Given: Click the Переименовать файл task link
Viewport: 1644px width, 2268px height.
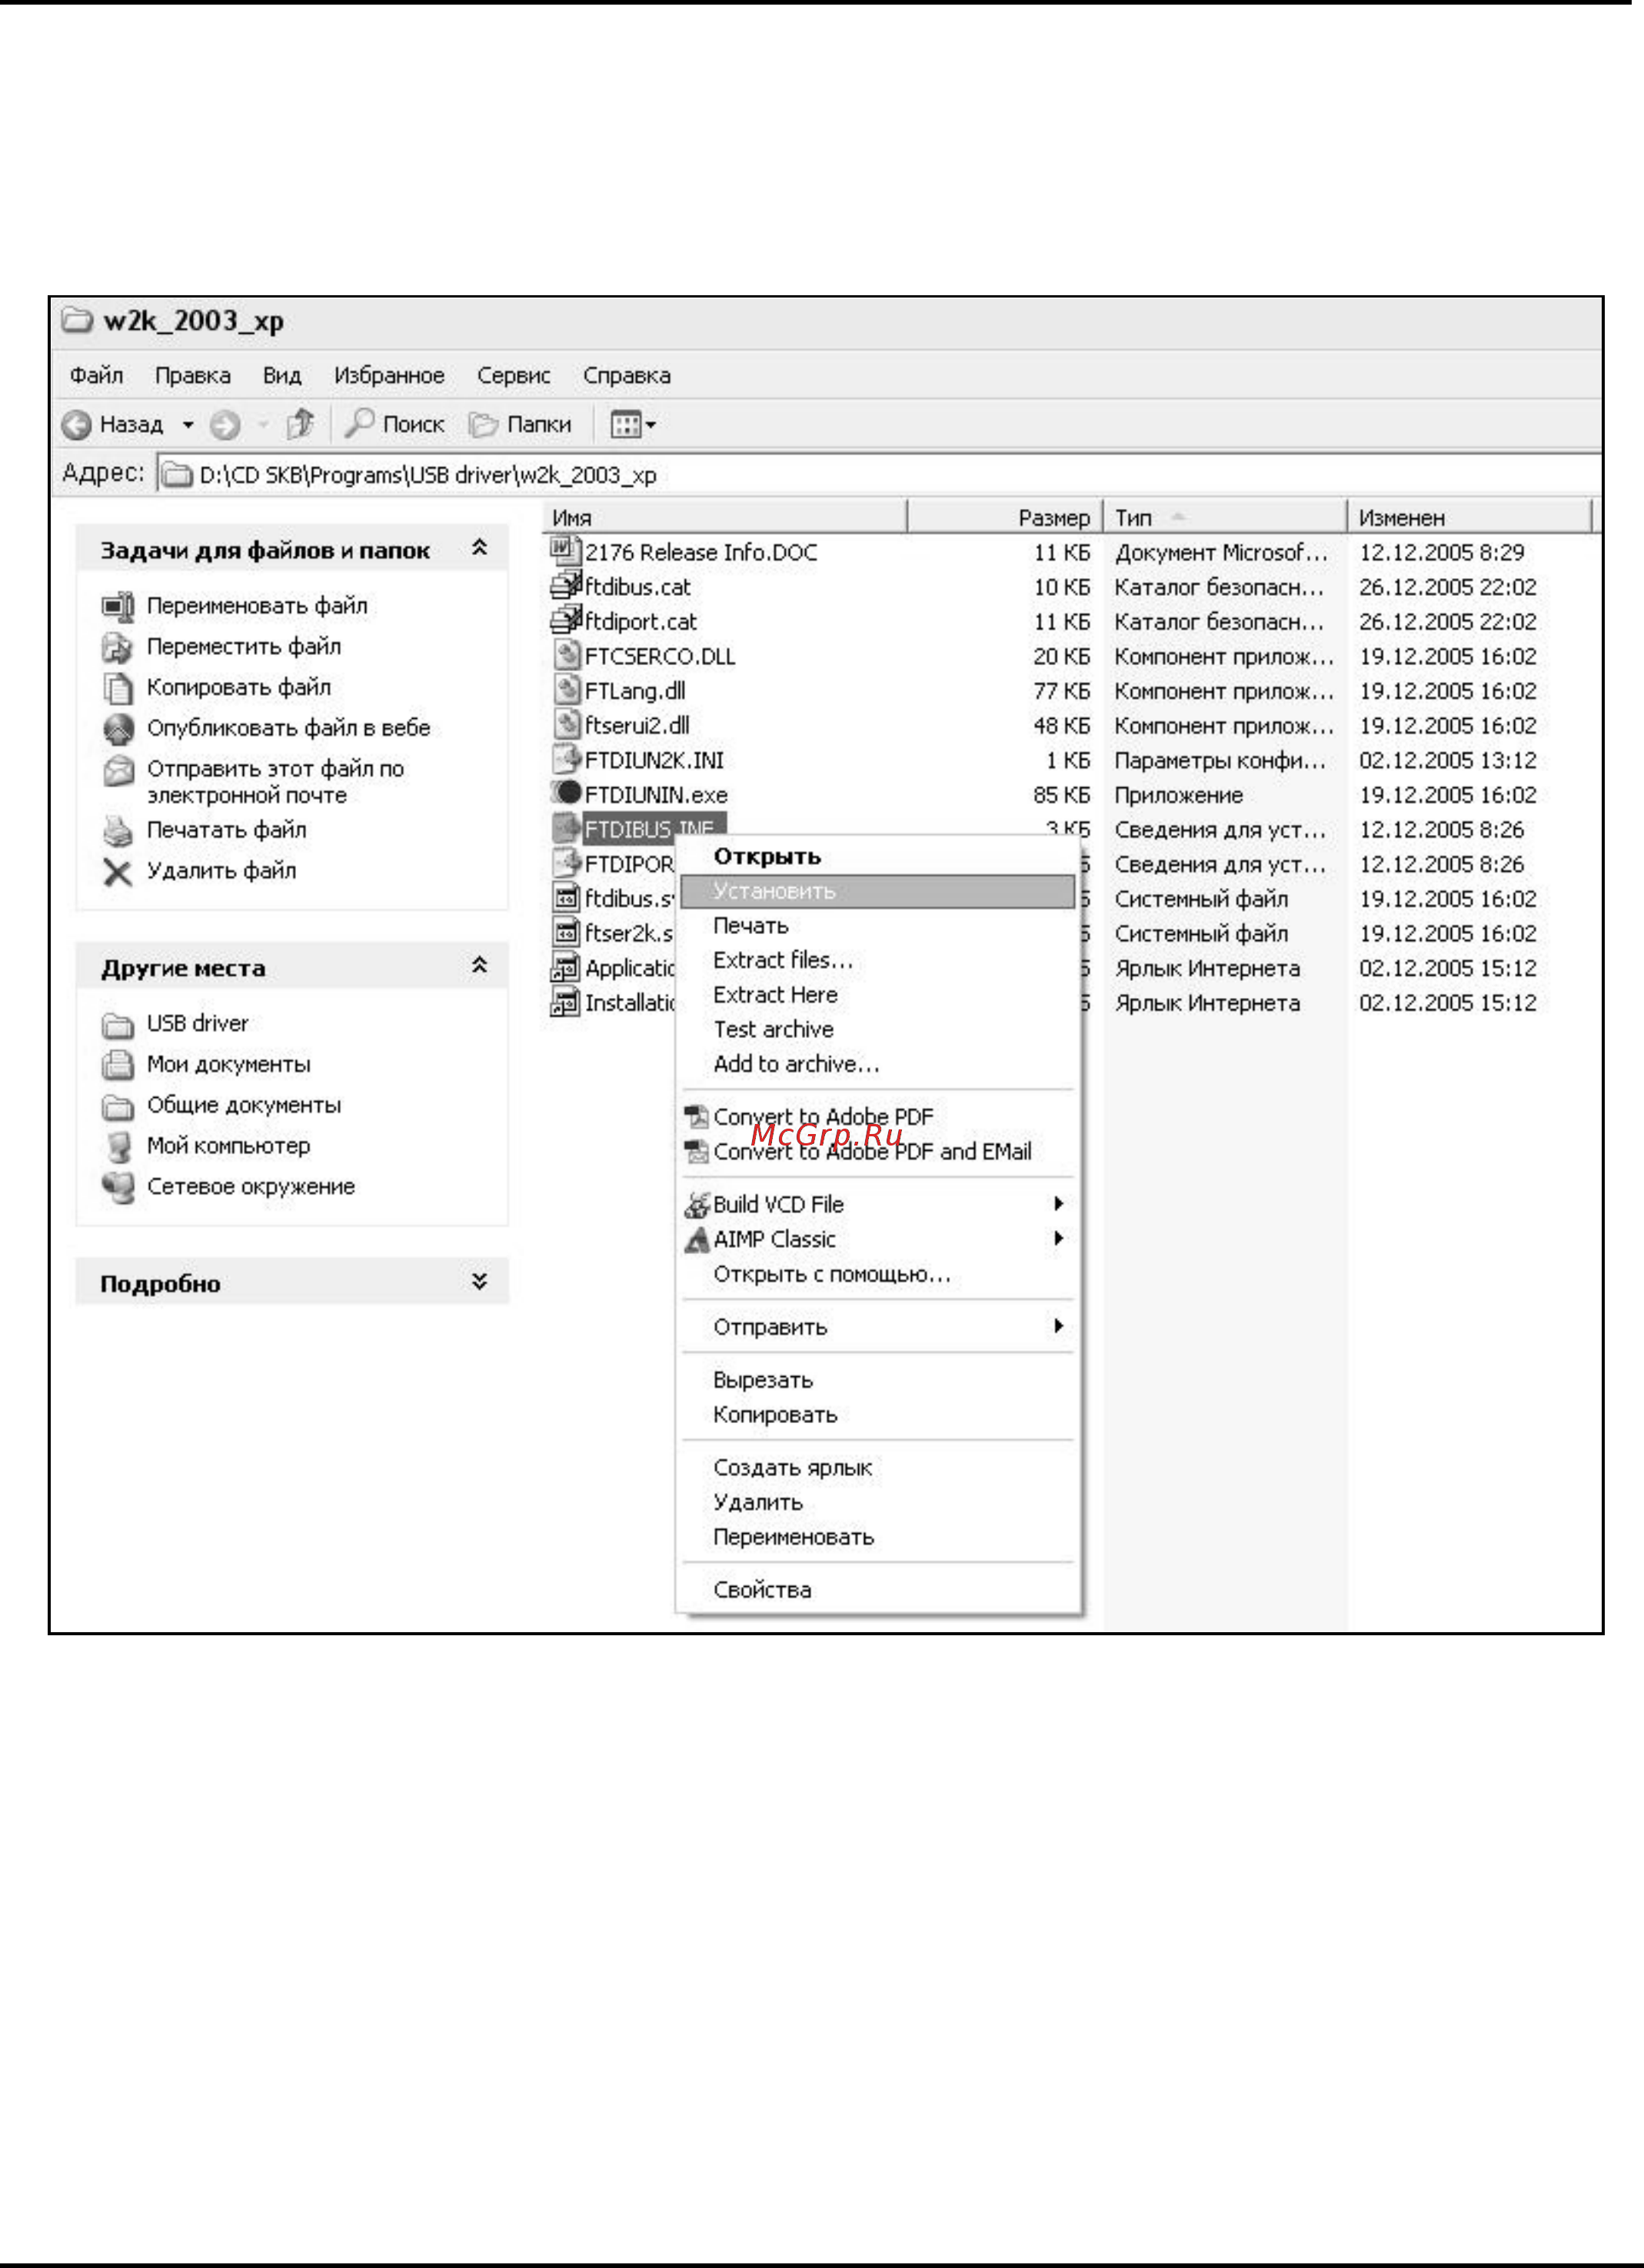Looking at the screenshot, I should [x=257, y=606].
